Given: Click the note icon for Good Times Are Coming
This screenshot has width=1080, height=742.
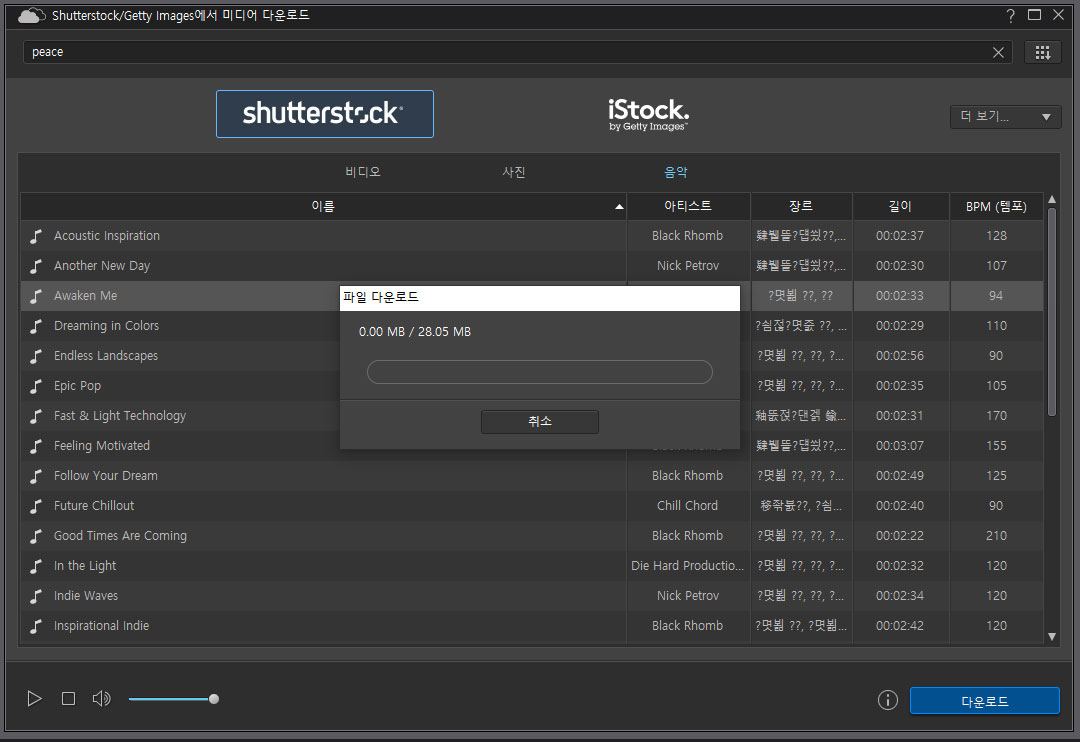Looking at the screenshot, I should coord(37,536).
